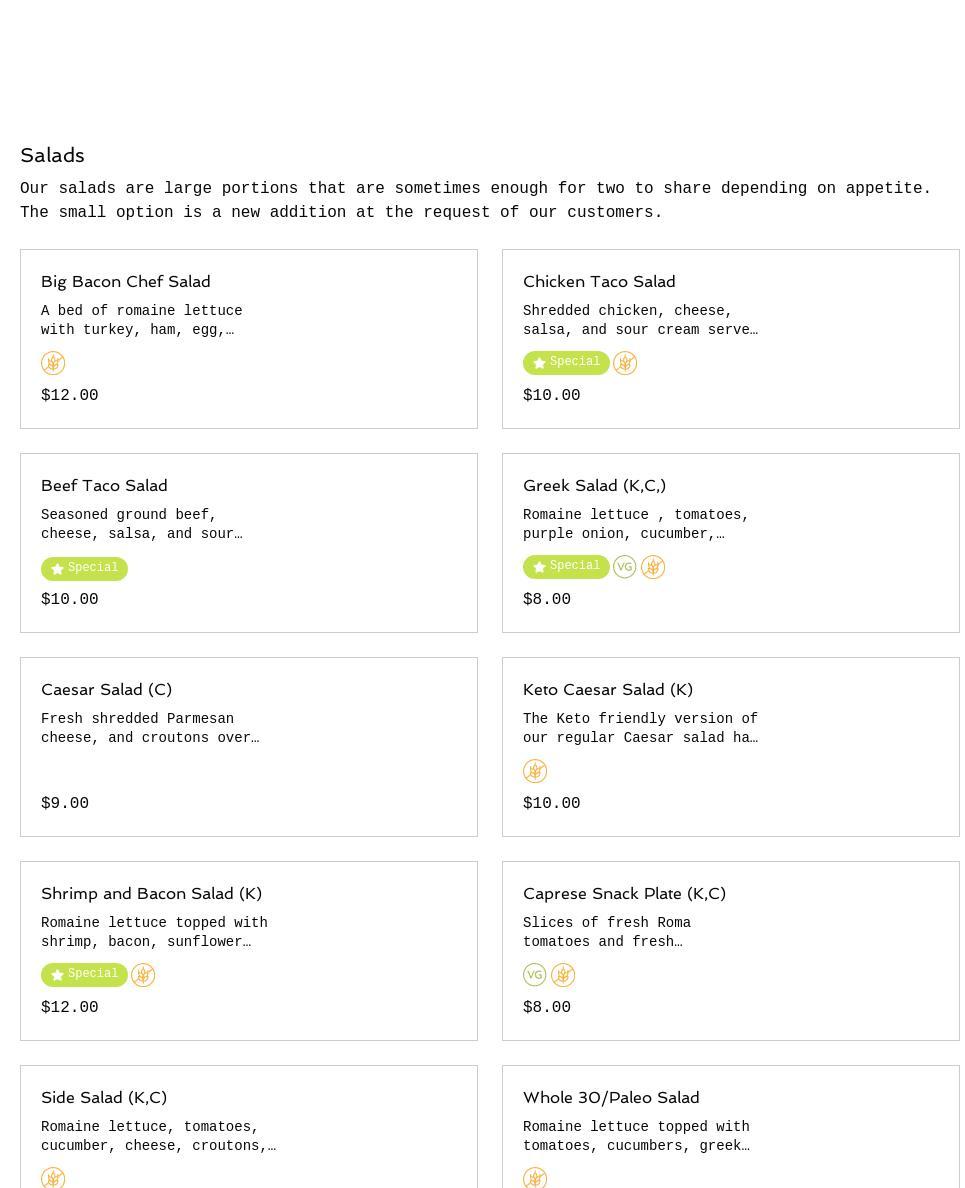
Task: Click Special badge on Shrimp and Bacon Salad
Action: [x=84, y=974]
